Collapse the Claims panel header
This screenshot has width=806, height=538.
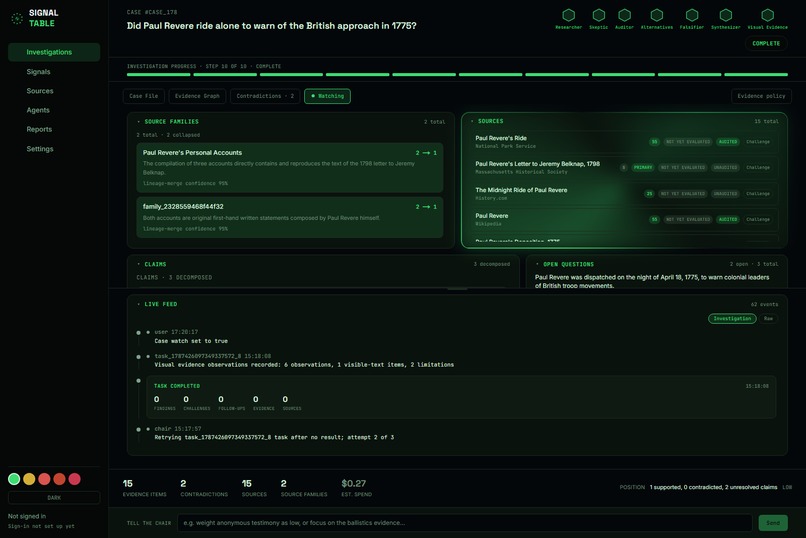[x=155, y=264]
